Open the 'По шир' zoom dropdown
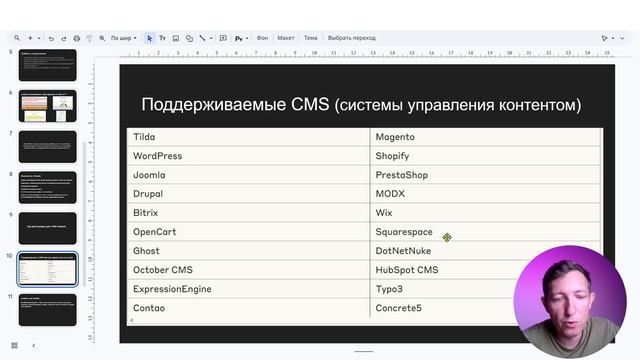This screenshot has width=640, height=360. click(124, 38)
